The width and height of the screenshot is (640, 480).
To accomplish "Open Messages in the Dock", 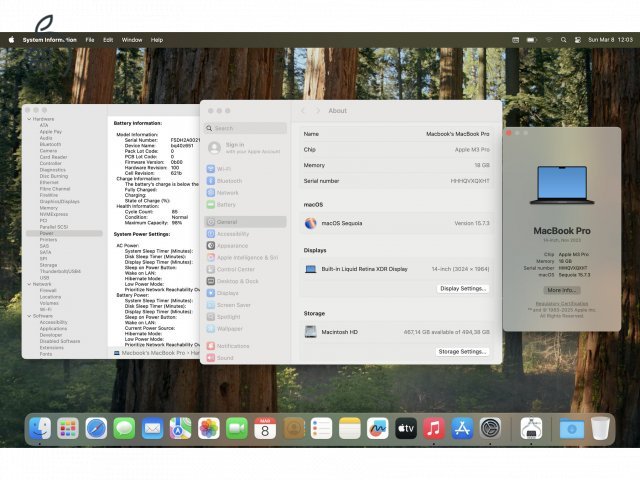I will [124, 428].
